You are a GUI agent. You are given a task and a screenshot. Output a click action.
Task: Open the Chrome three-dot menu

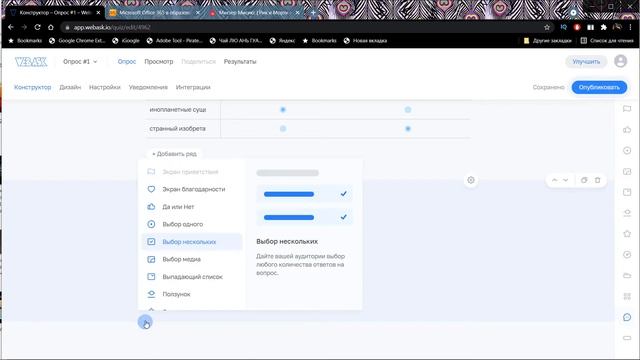631,27
